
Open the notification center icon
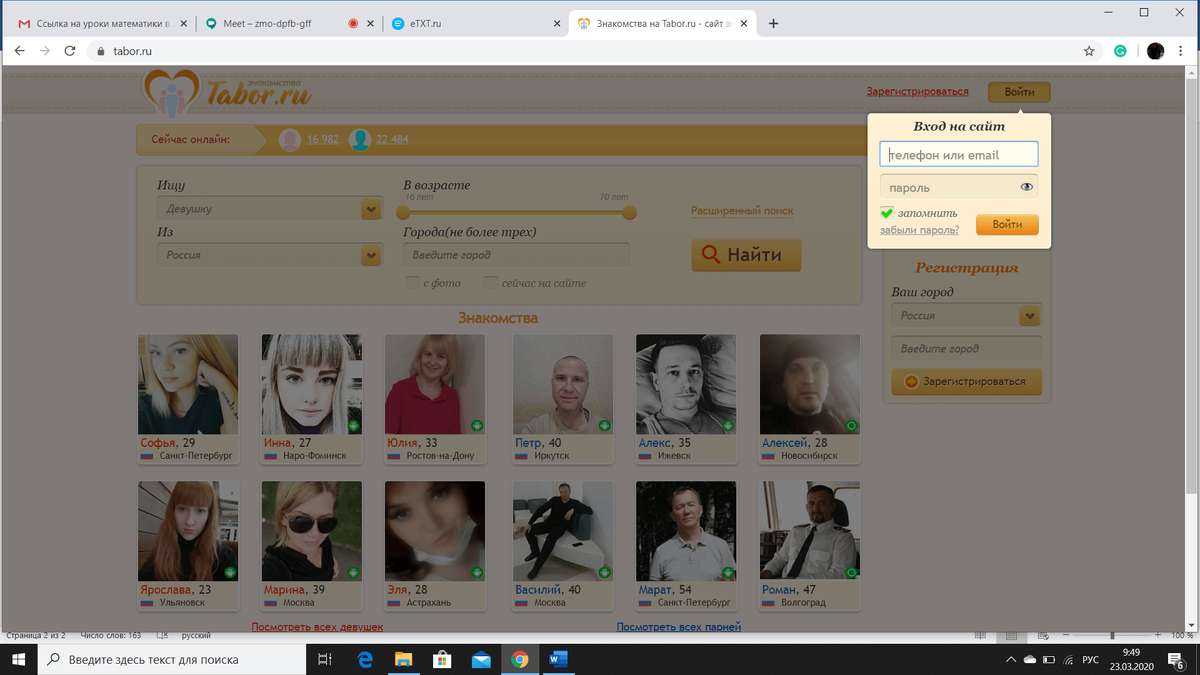[1176, 660]
